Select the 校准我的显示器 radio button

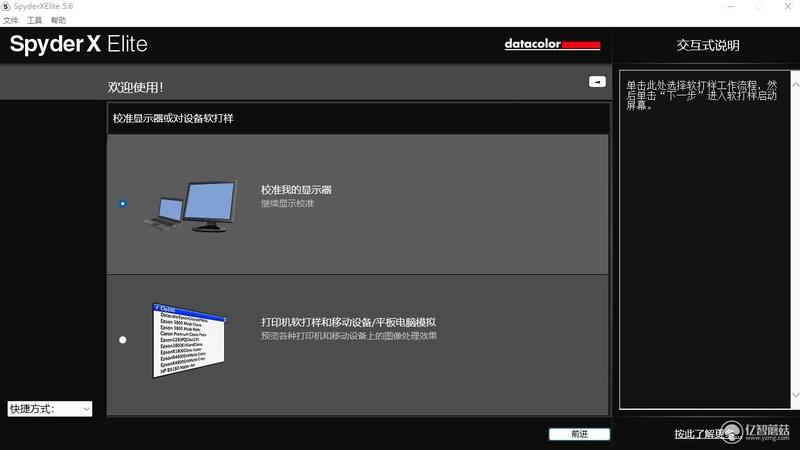pos(122,203)
